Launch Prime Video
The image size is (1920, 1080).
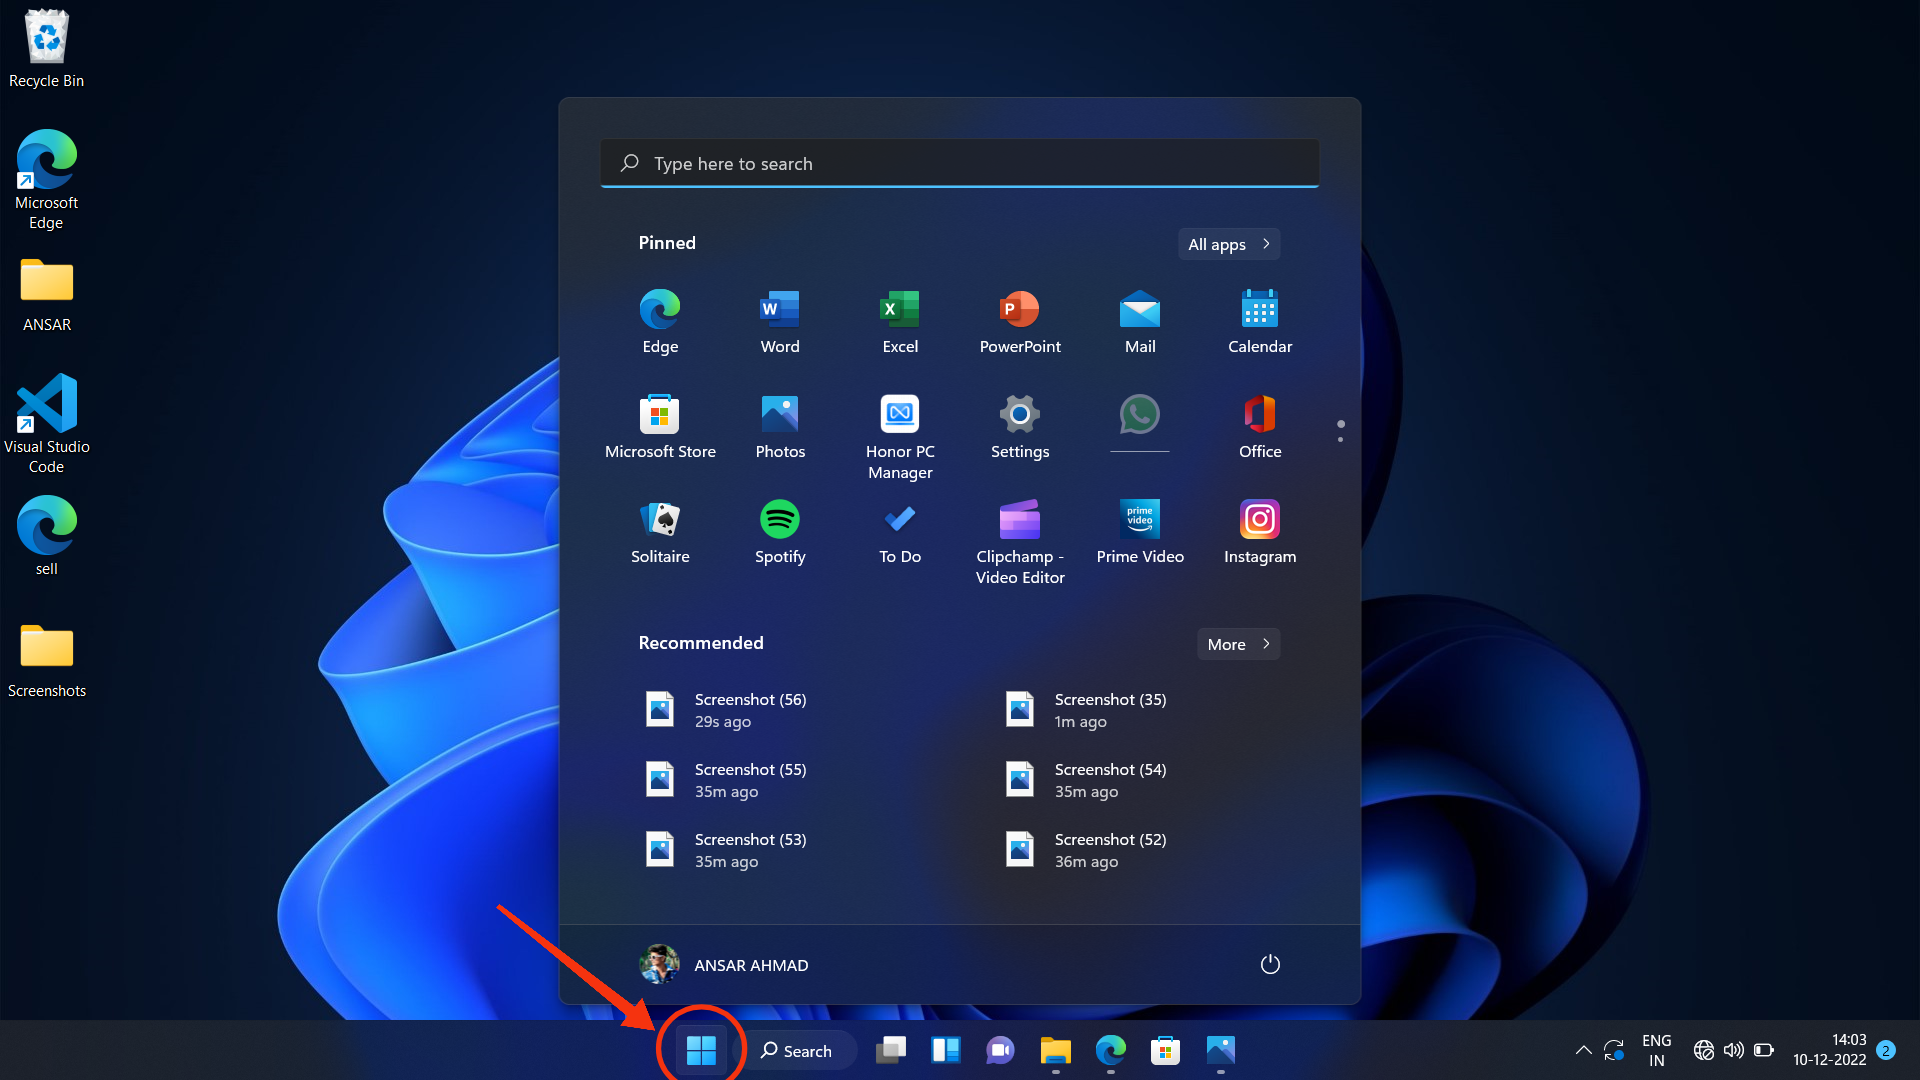(1140, 532)
